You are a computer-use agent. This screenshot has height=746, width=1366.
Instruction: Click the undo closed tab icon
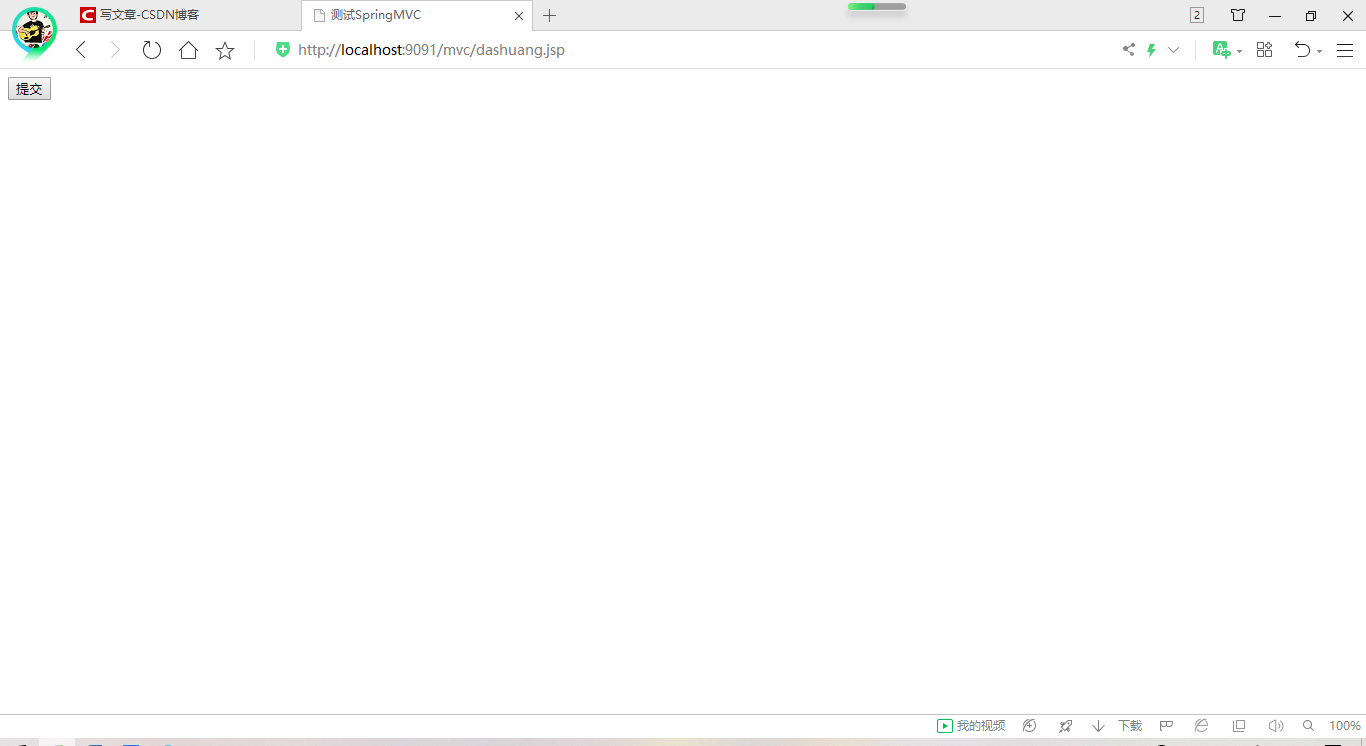(1302, 50)
